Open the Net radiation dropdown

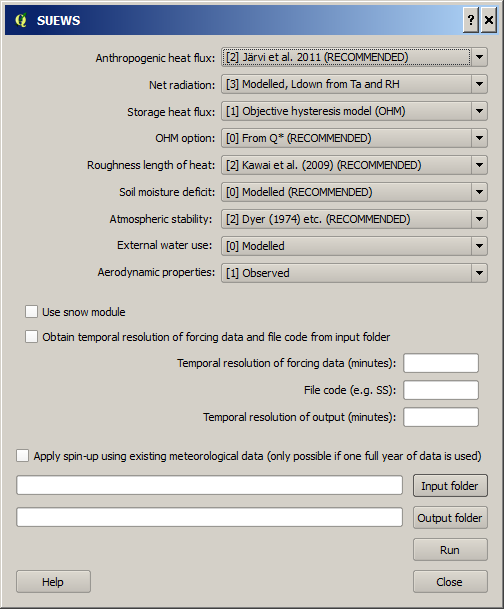(x=354, y=84)
